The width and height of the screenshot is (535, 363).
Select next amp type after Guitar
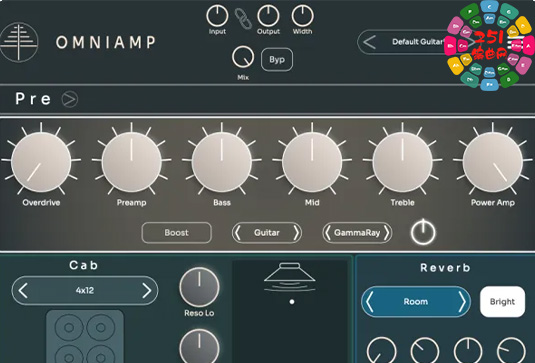[x=296, y=233]
